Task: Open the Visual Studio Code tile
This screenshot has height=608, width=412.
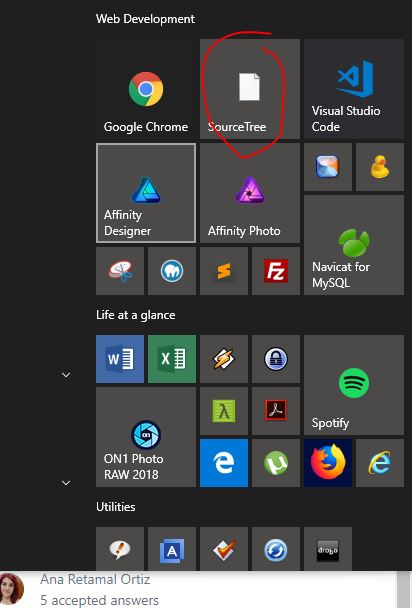Action: click(x=353, y=89)
